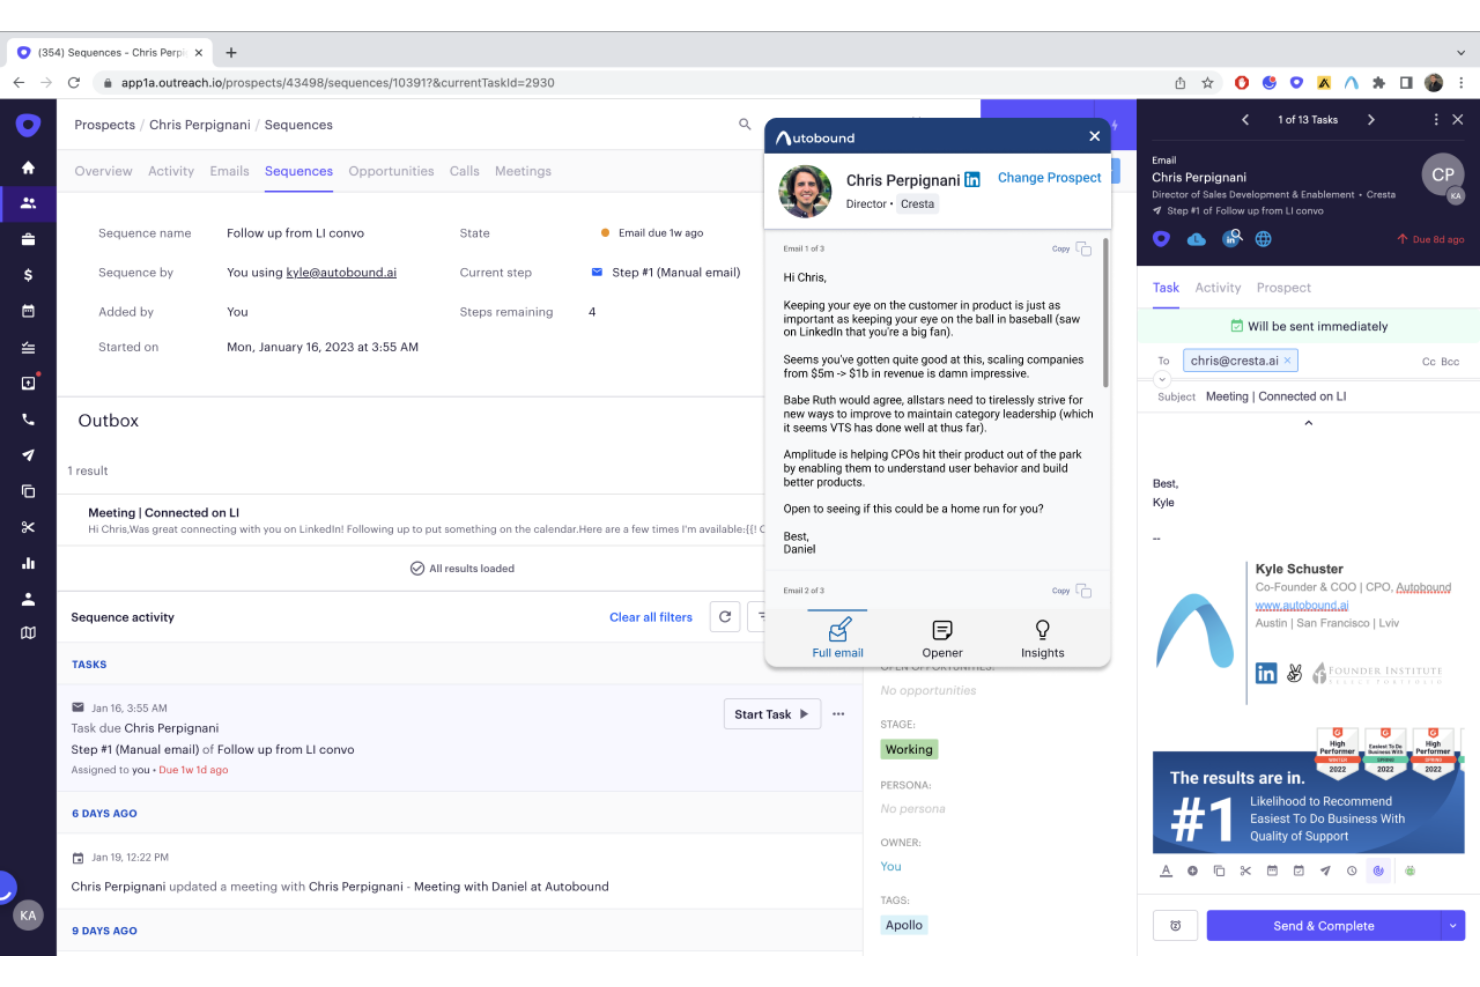The image size is (1480, 987).
Task: Open the website globe icon under Chris Perpignani
Action: pyautogui.click(x=1264, y=238)
